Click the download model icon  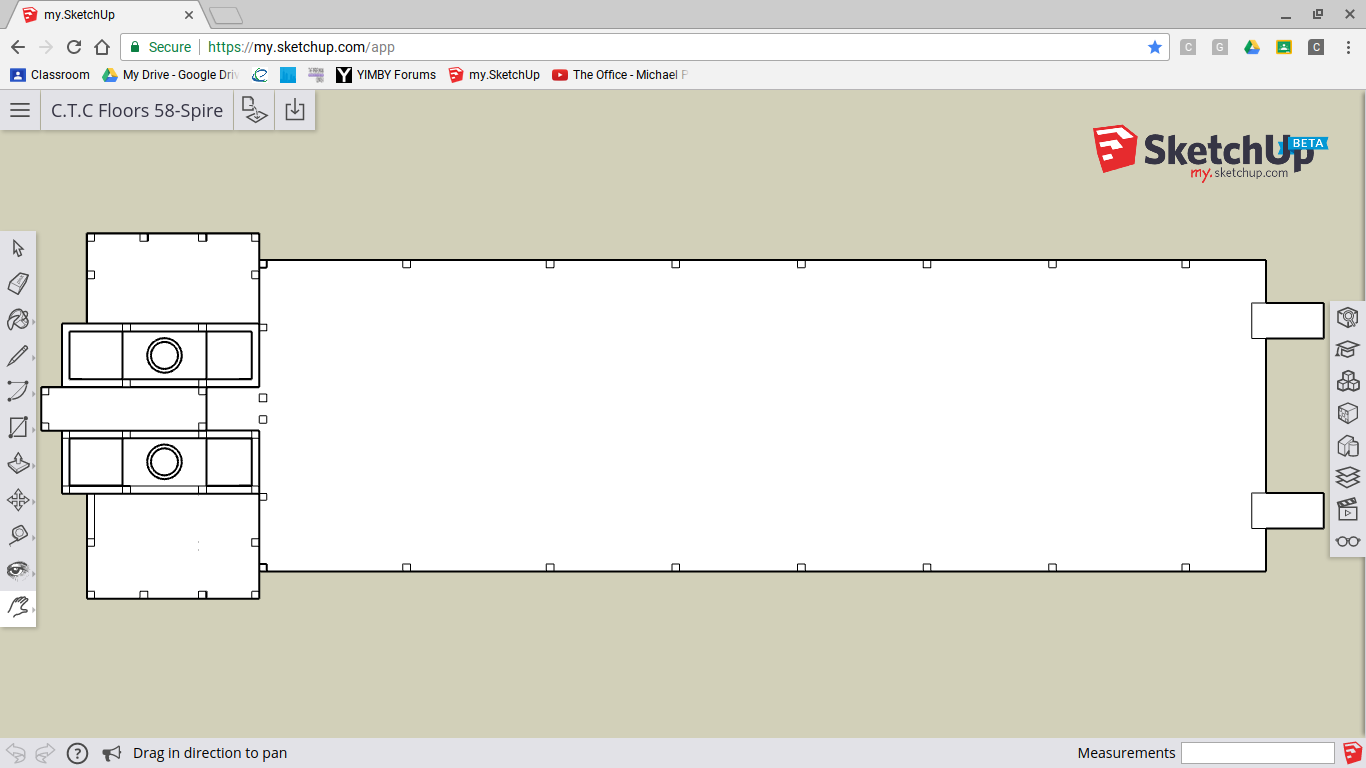[295, 110]
